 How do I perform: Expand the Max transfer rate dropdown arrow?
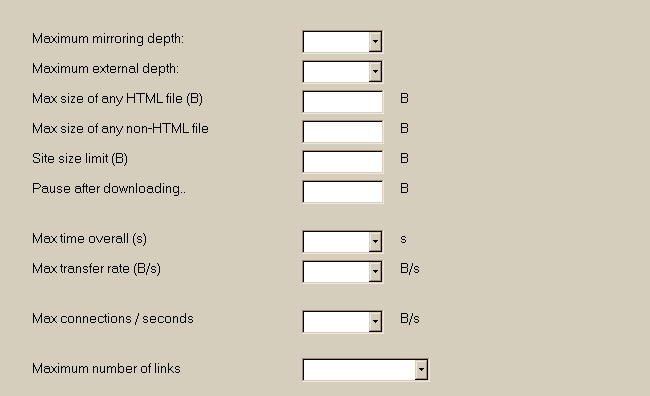(375, 272)
